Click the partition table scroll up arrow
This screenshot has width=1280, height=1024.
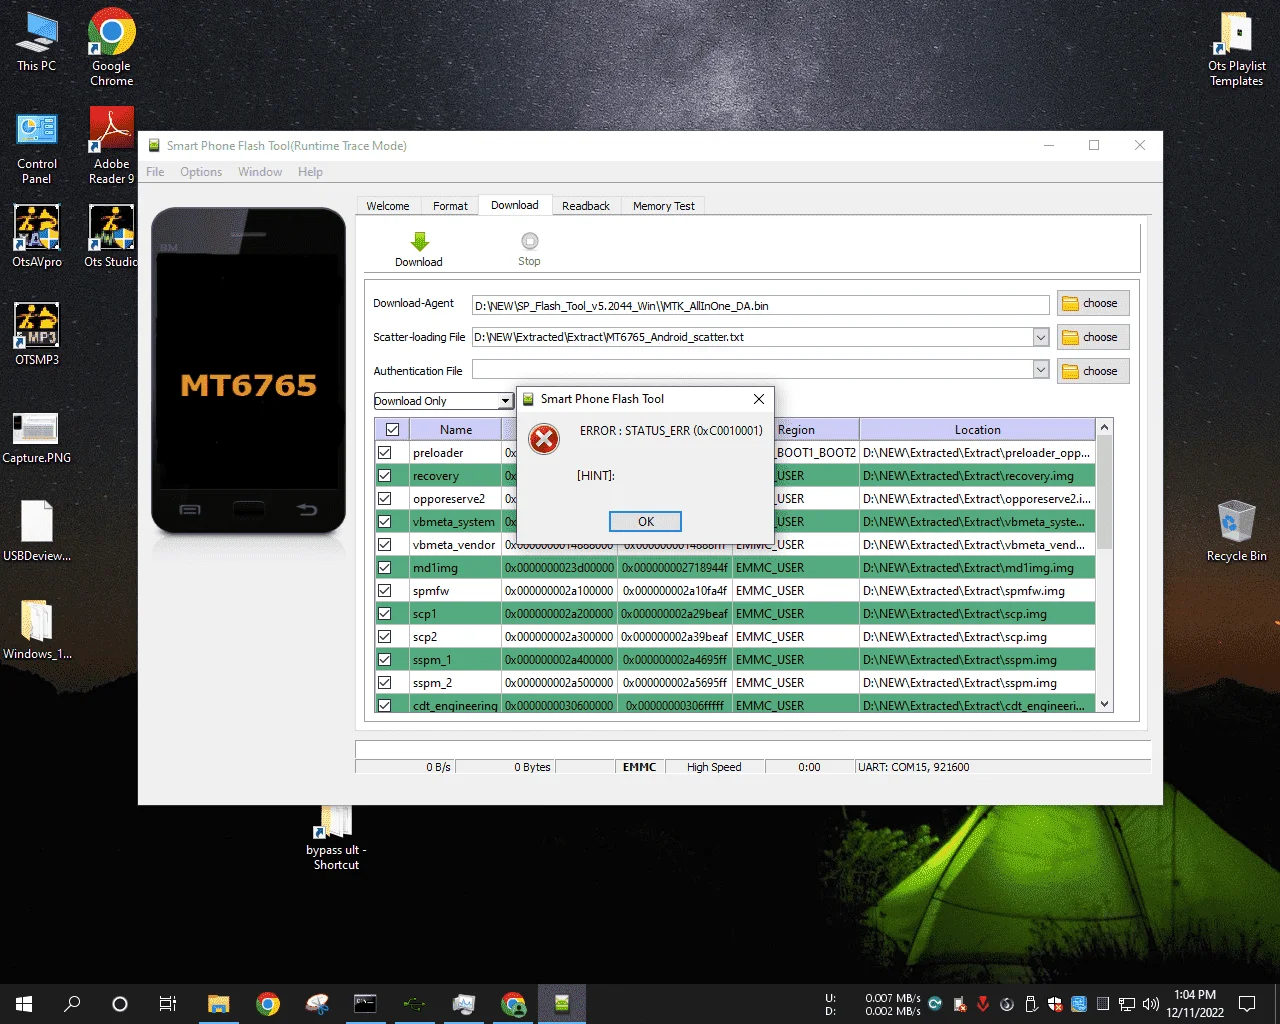[1105, 428]
